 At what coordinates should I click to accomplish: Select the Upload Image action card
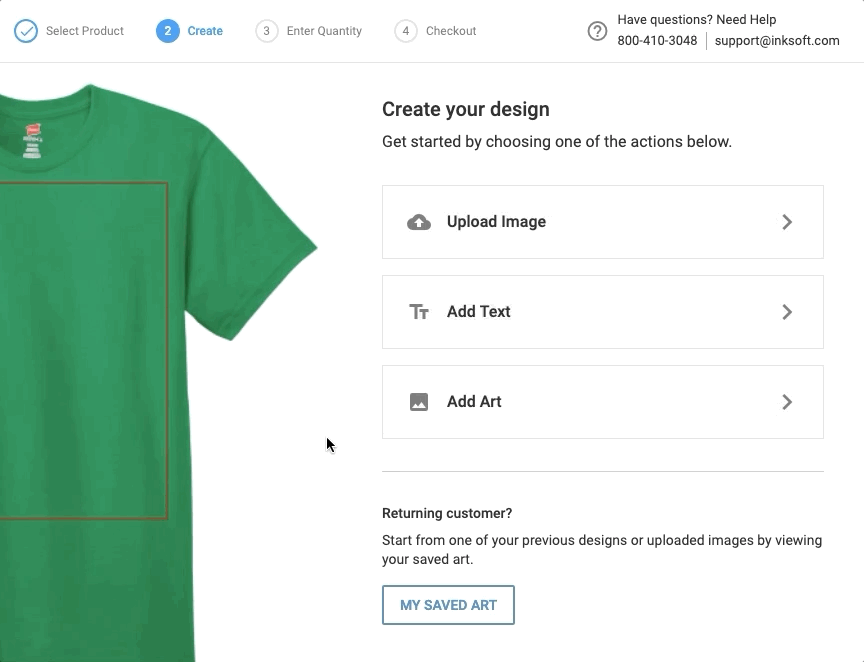602,221
